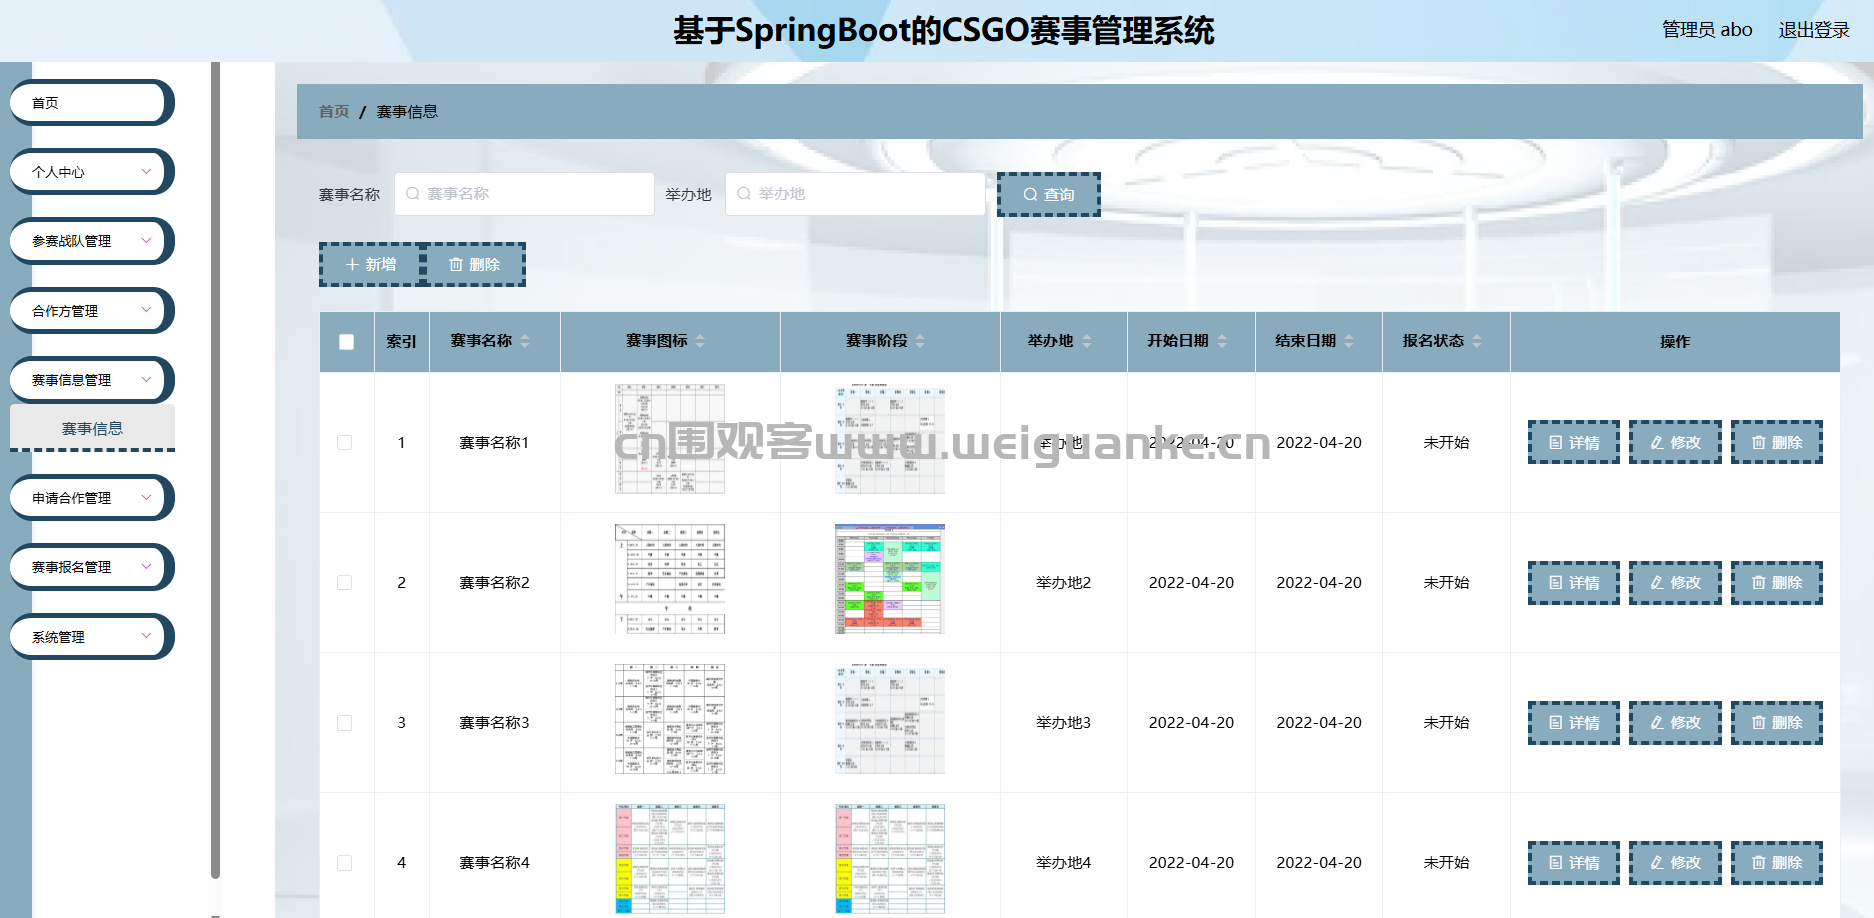
Task: Go to 首页 in the sidebar
Action: click(90, 103)
